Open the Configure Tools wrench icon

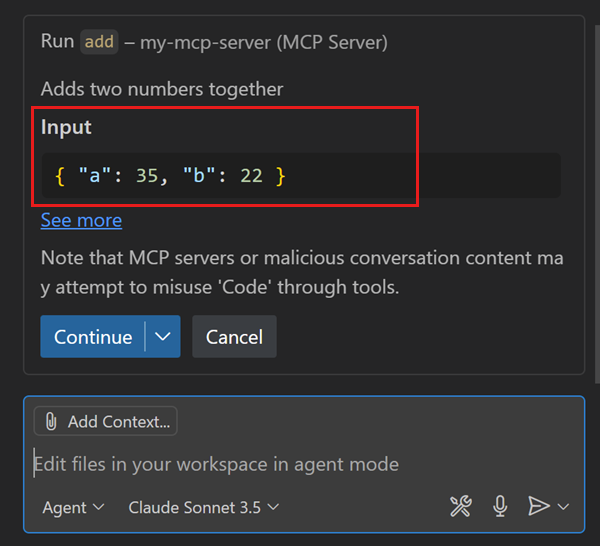click(x=460, y=507)
